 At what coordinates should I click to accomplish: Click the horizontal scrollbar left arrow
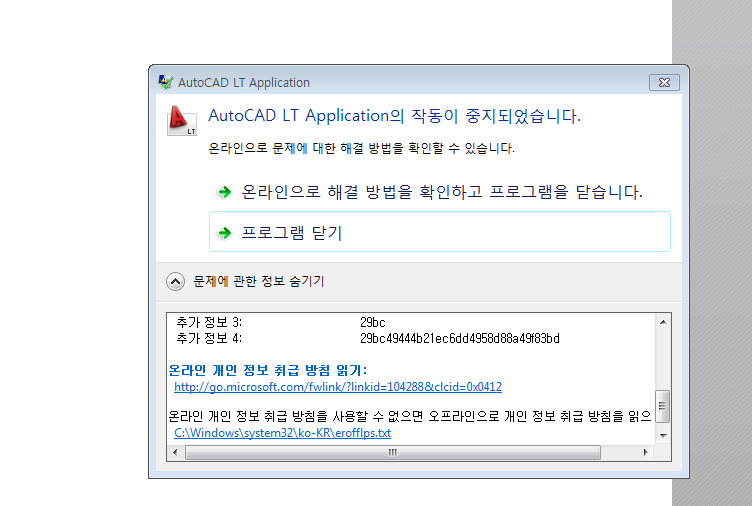pyautogui.click(x=176, y=453)
